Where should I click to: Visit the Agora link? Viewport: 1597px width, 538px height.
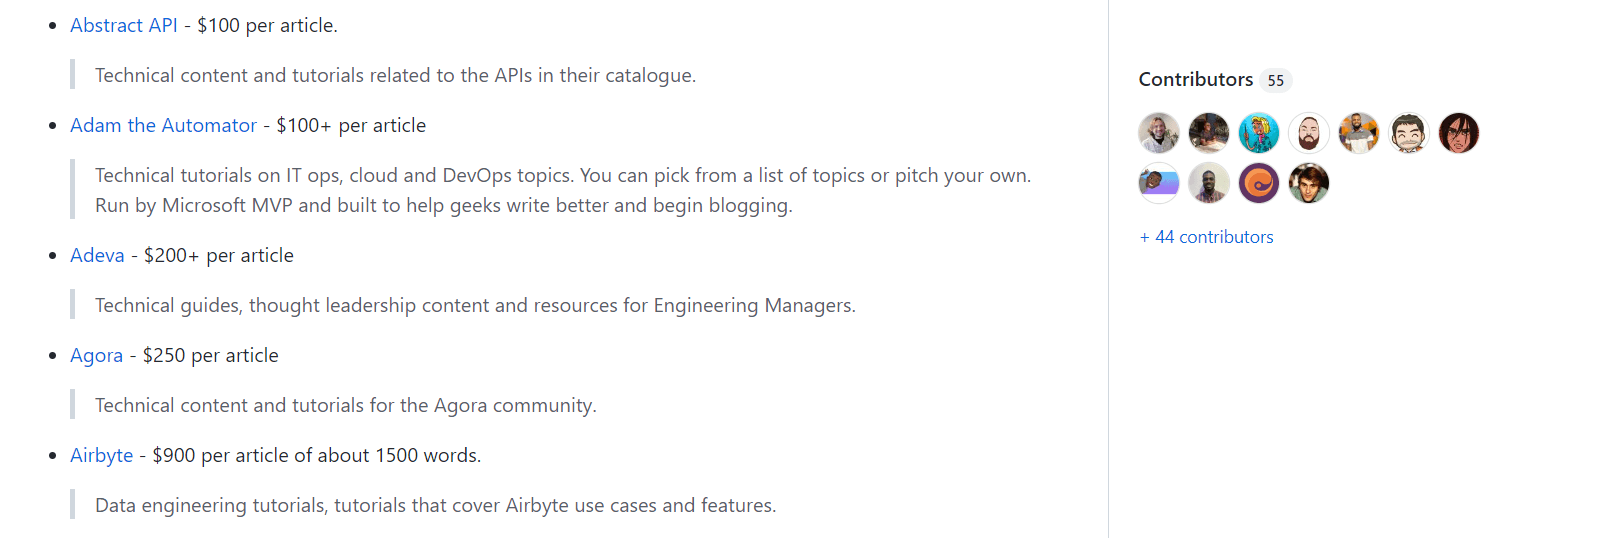(96, 355)
